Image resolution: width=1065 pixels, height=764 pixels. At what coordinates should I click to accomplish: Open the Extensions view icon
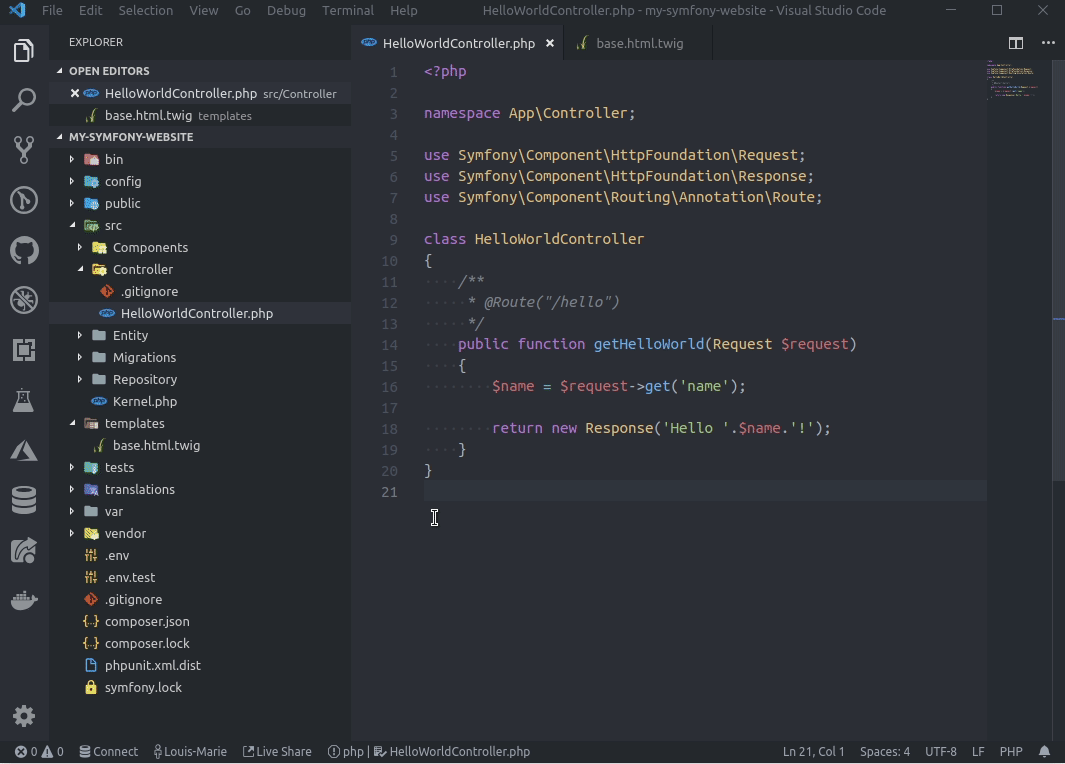click(24, 350)
